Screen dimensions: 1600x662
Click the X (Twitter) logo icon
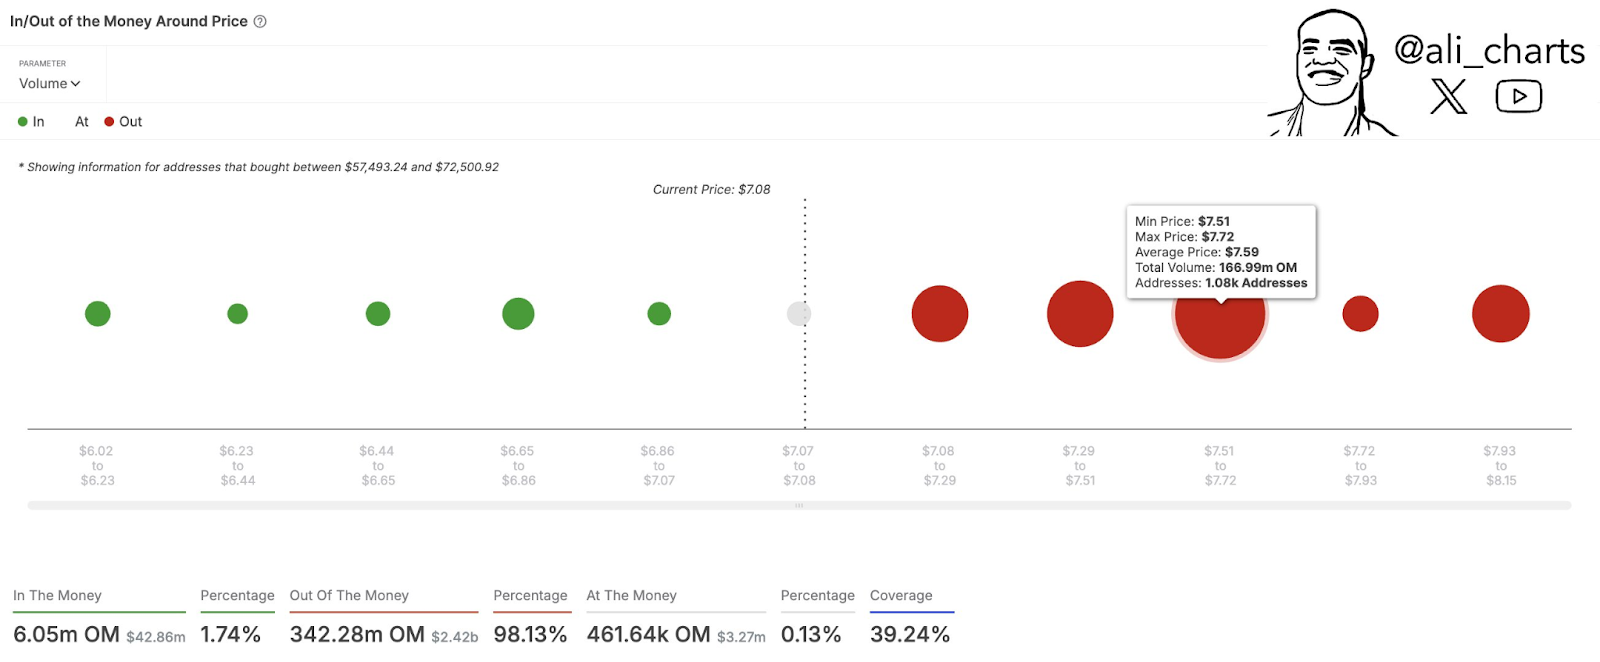(x=1447, y=96)
